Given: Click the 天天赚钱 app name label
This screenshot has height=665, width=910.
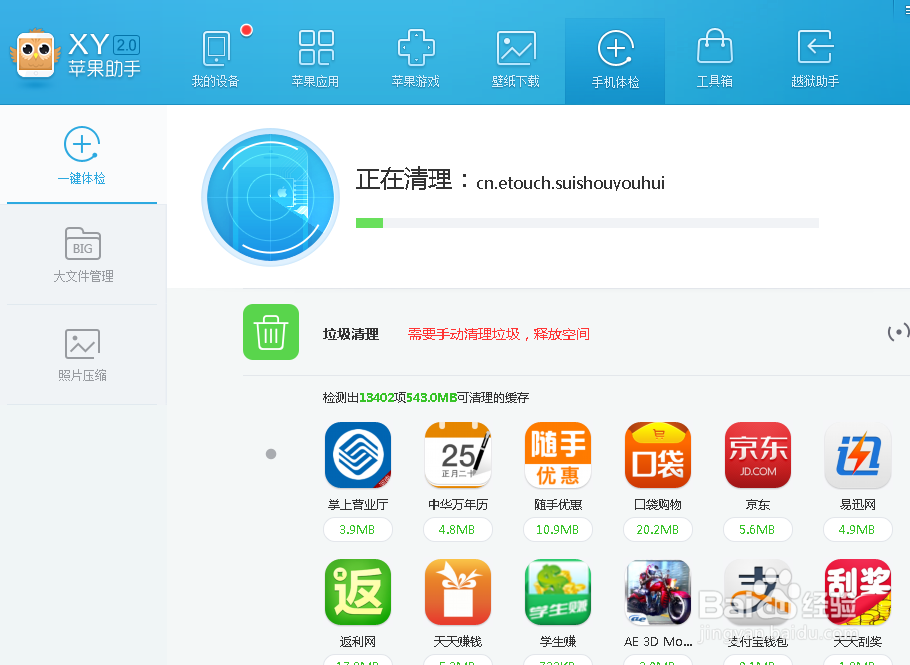Looking at the screenshot, I should pyautogui.click(x=458, y=642).
